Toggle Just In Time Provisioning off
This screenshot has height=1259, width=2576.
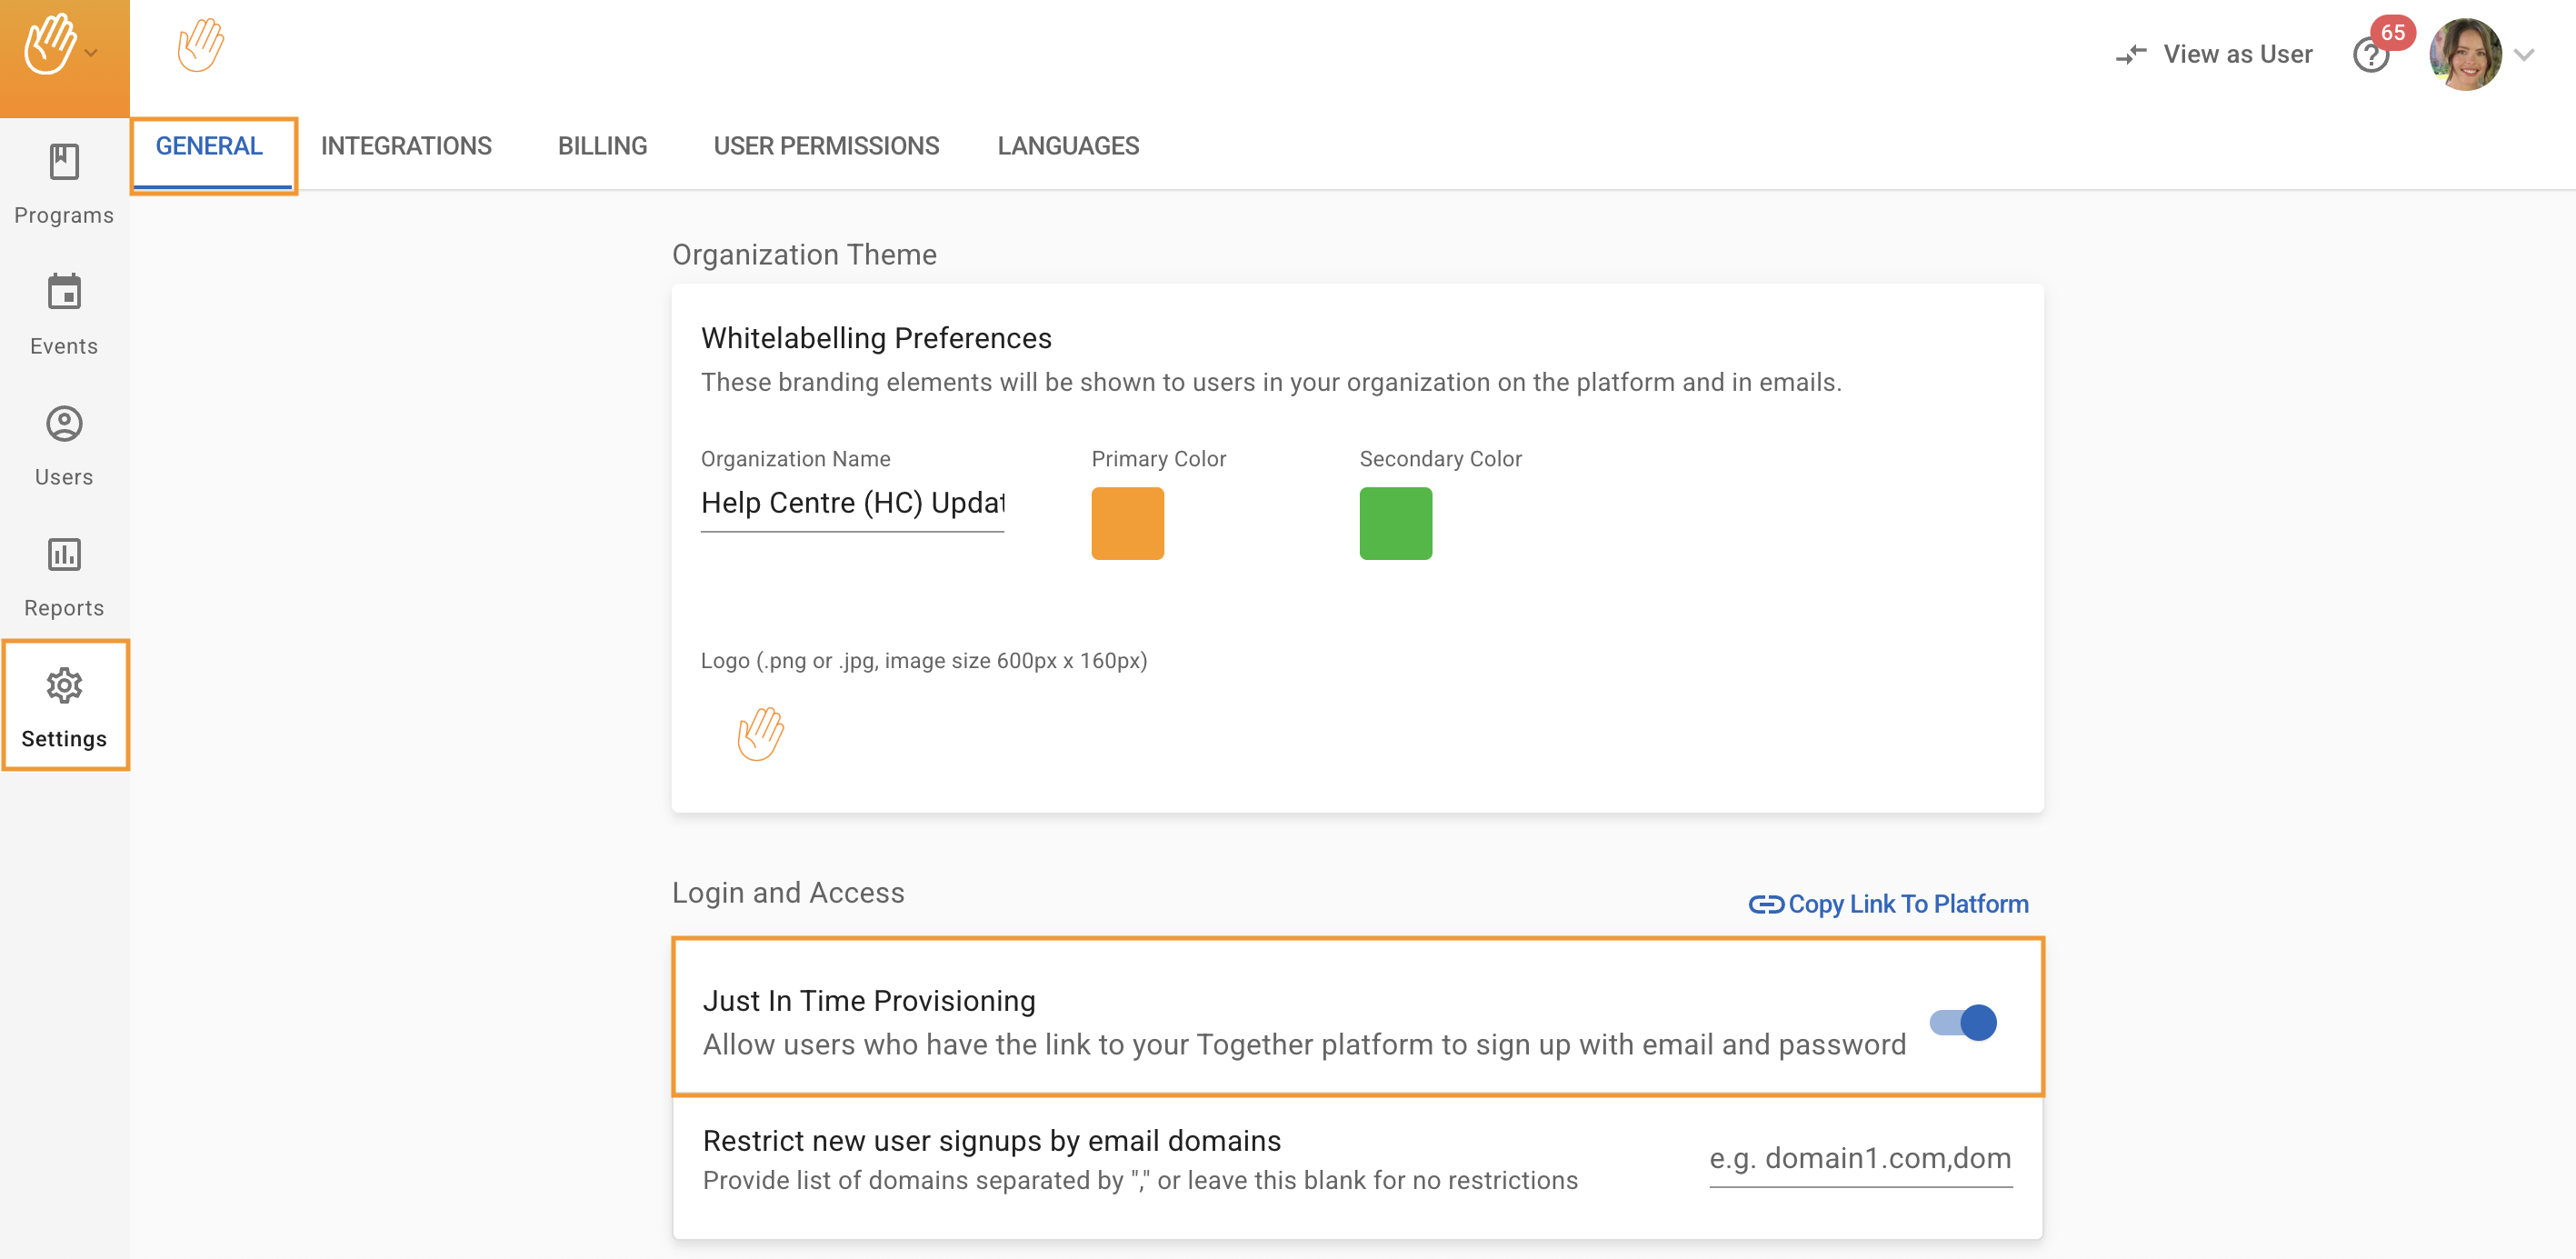point(1963,1022)
